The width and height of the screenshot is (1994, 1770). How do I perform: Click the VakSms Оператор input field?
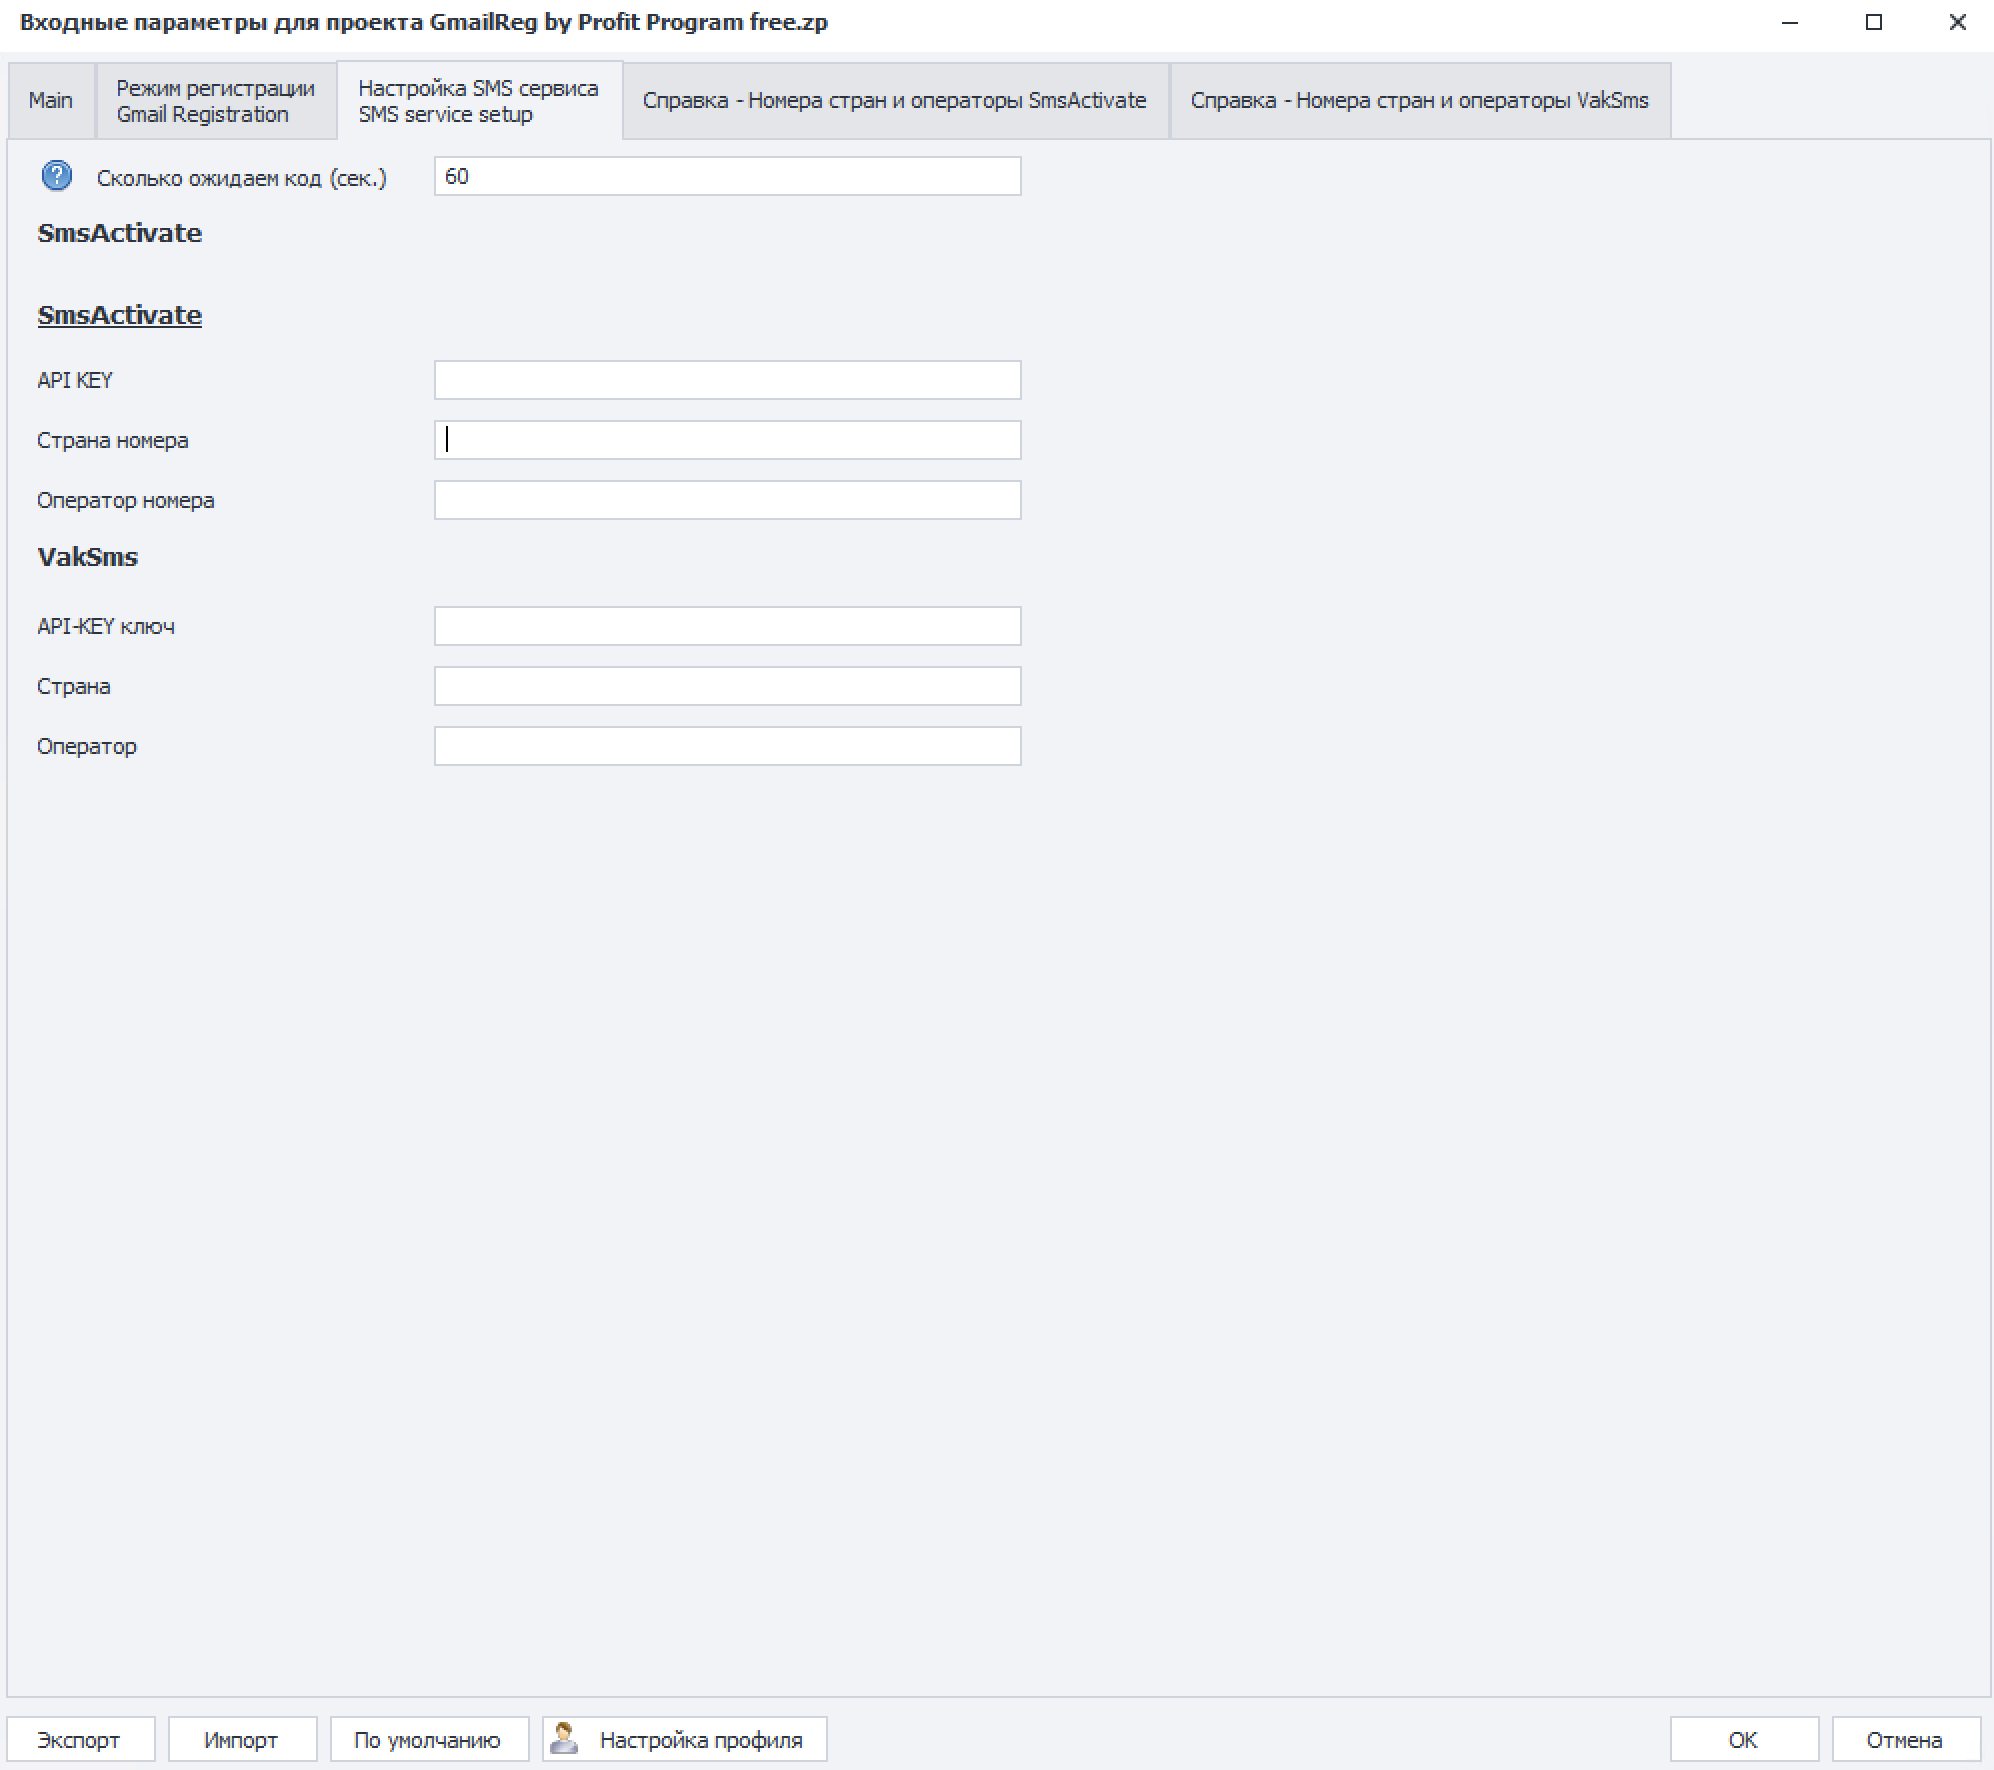(x=727, y=746)
